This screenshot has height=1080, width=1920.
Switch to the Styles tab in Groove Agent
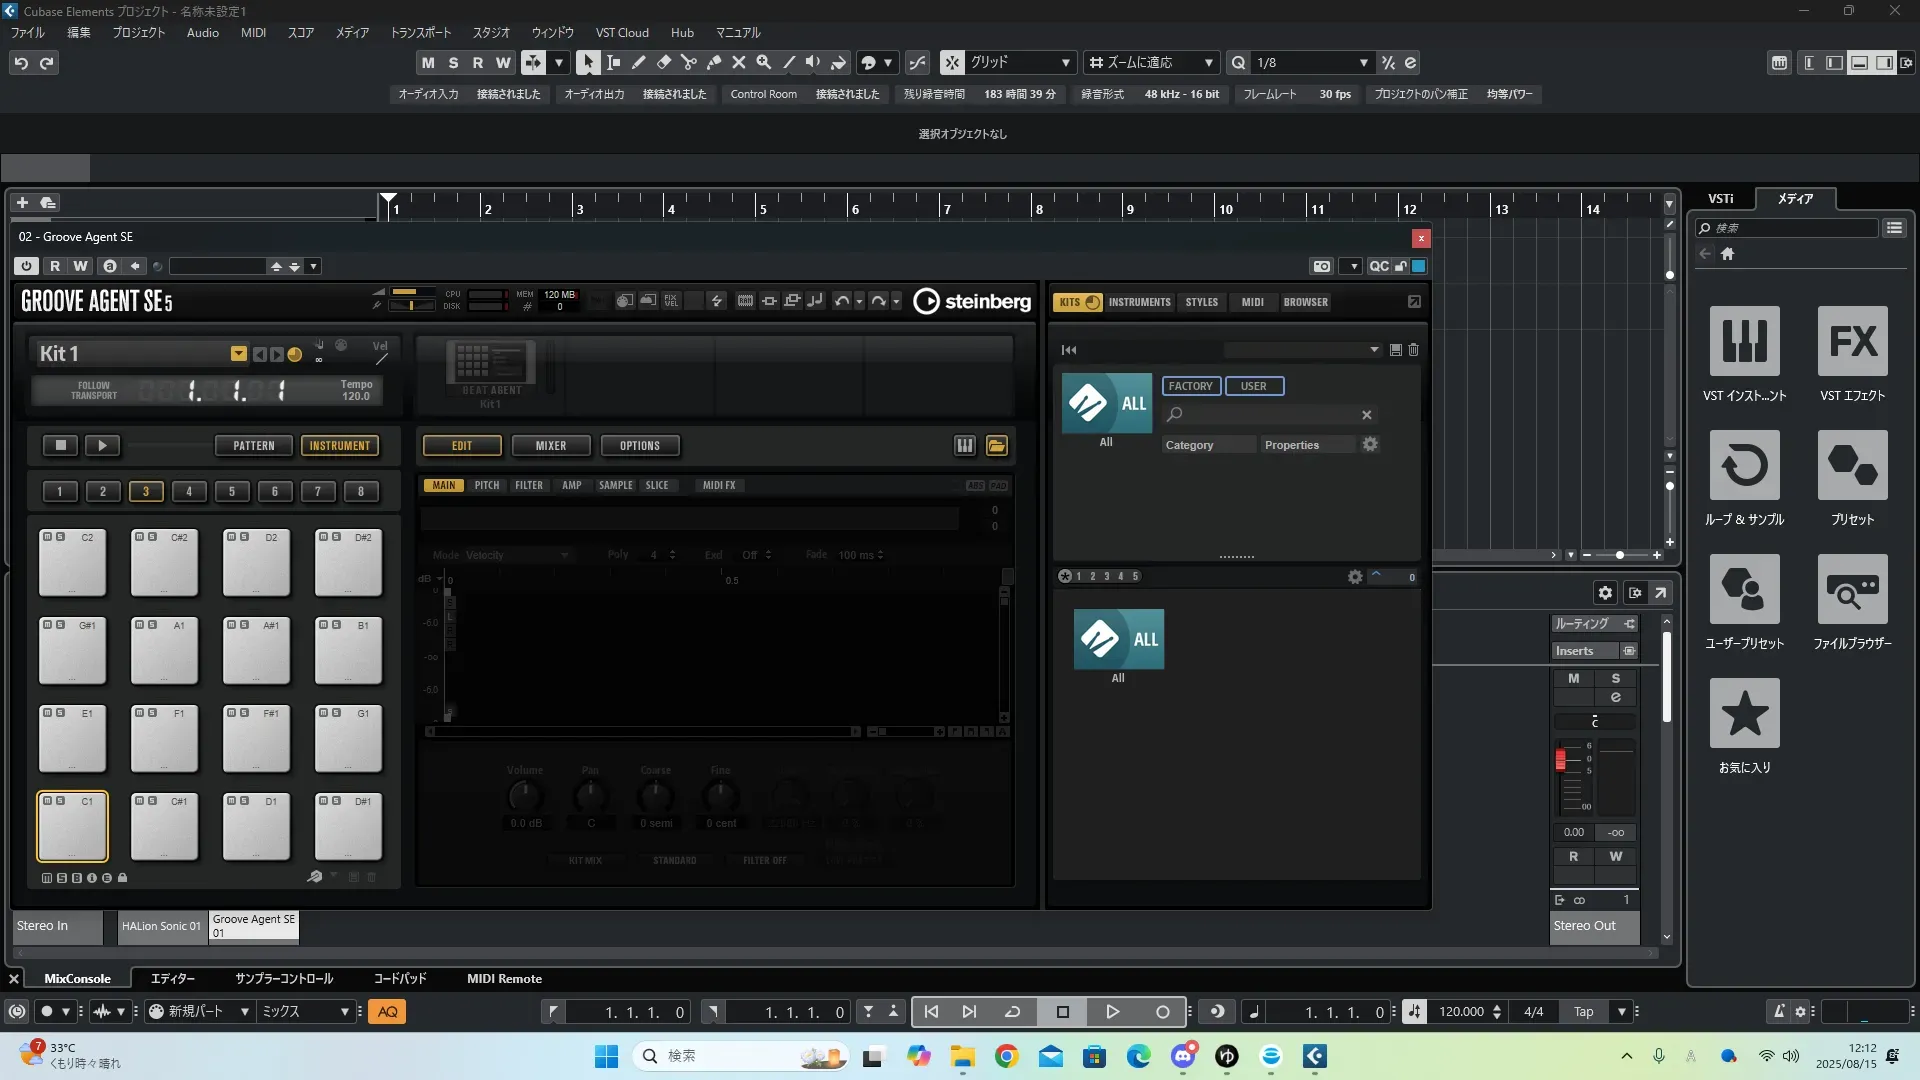click(1201, 302)
